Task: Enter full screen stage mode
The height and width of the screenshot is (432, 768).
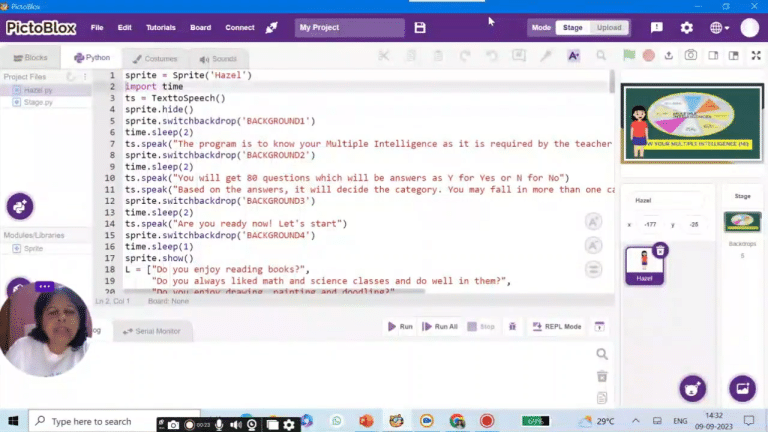Action: [756, 55]
